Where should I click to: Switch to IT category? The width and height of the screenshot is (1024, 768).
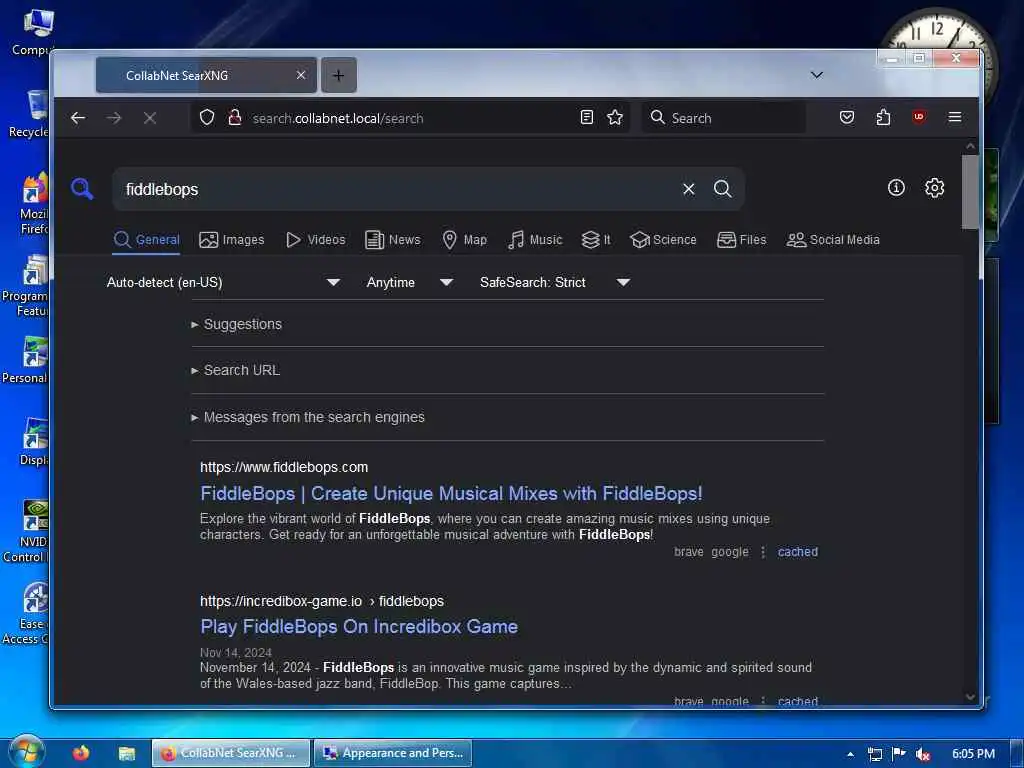596,240
